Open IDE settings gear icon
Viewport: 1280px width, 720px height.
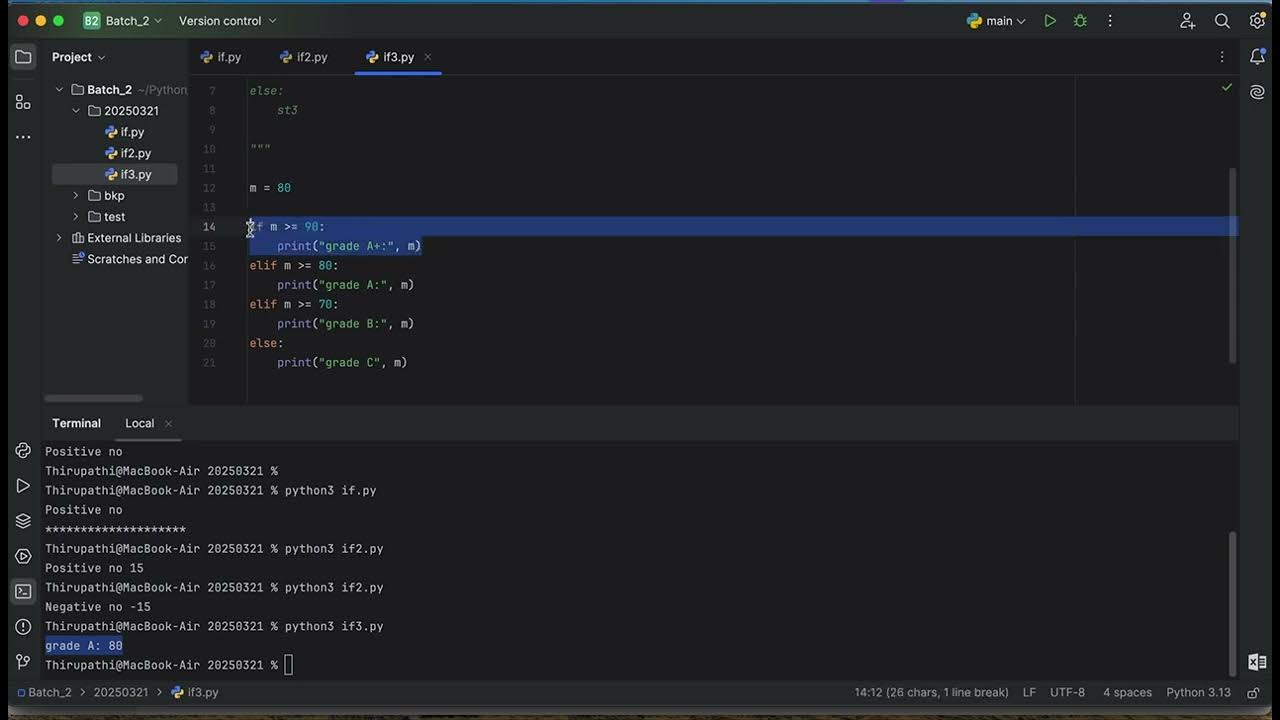pyautogui.click(x=1257, y=21)
